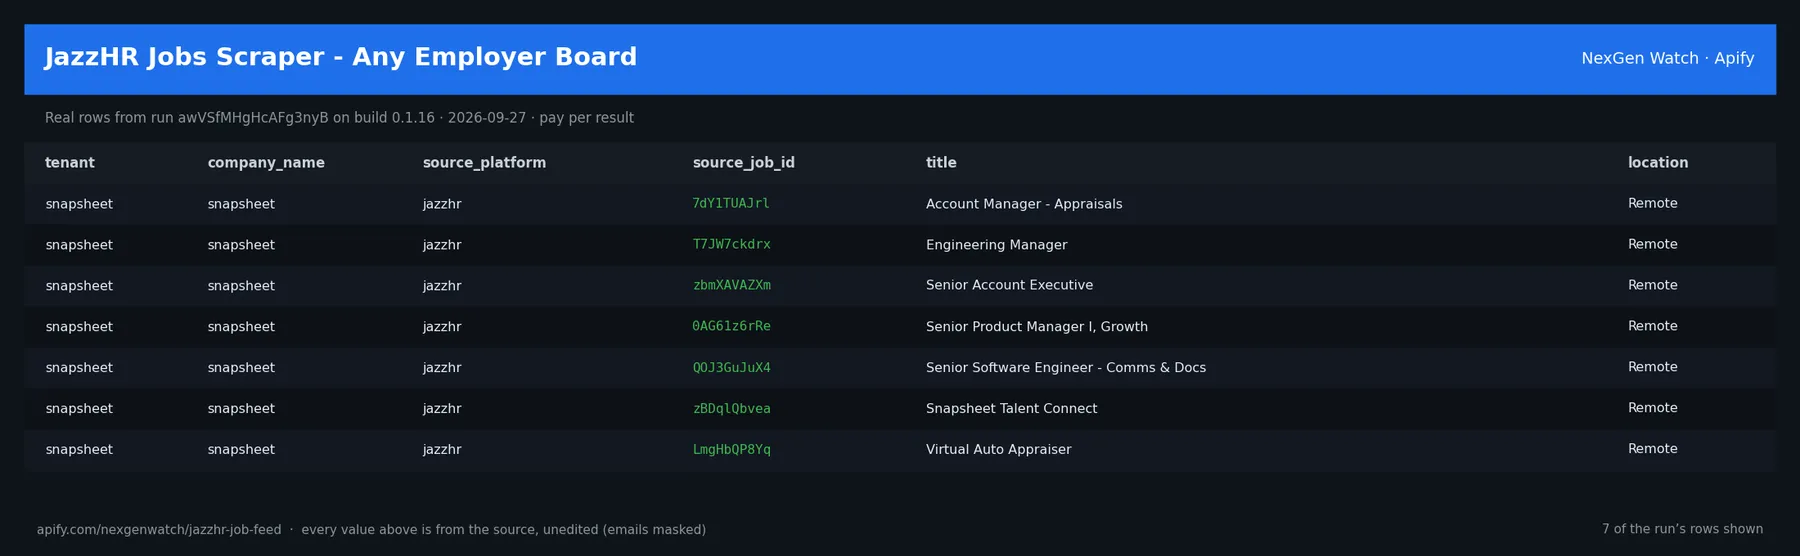Click Remote in Account Manager row
Image resolution: width=1800 pixels, height=556 pixels.
1653,204
